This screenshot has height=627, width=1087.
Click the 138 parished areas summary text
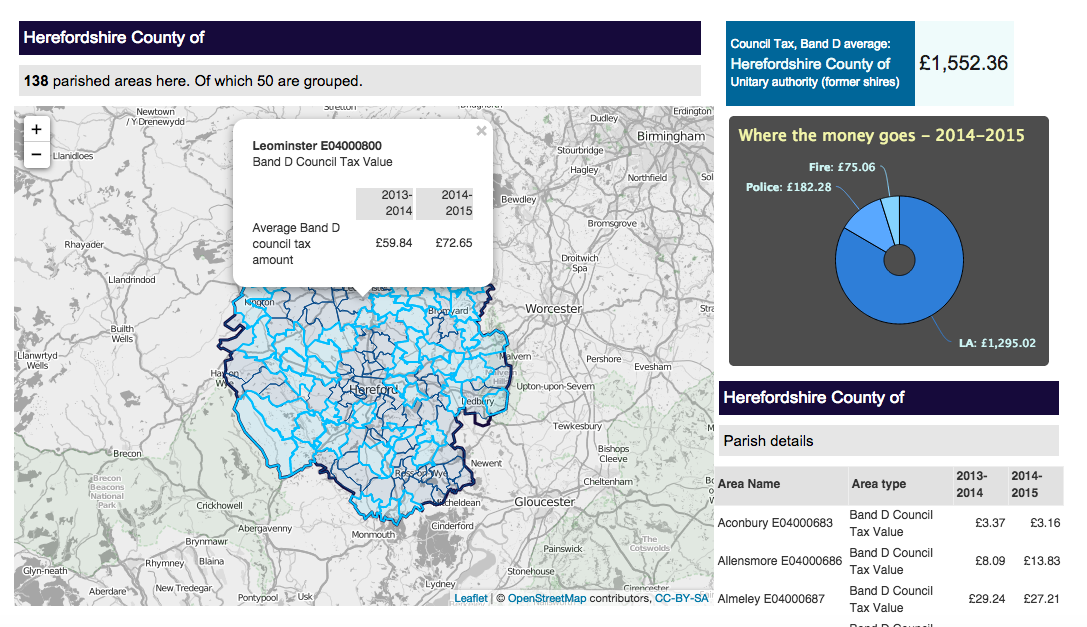click(193, 81)
